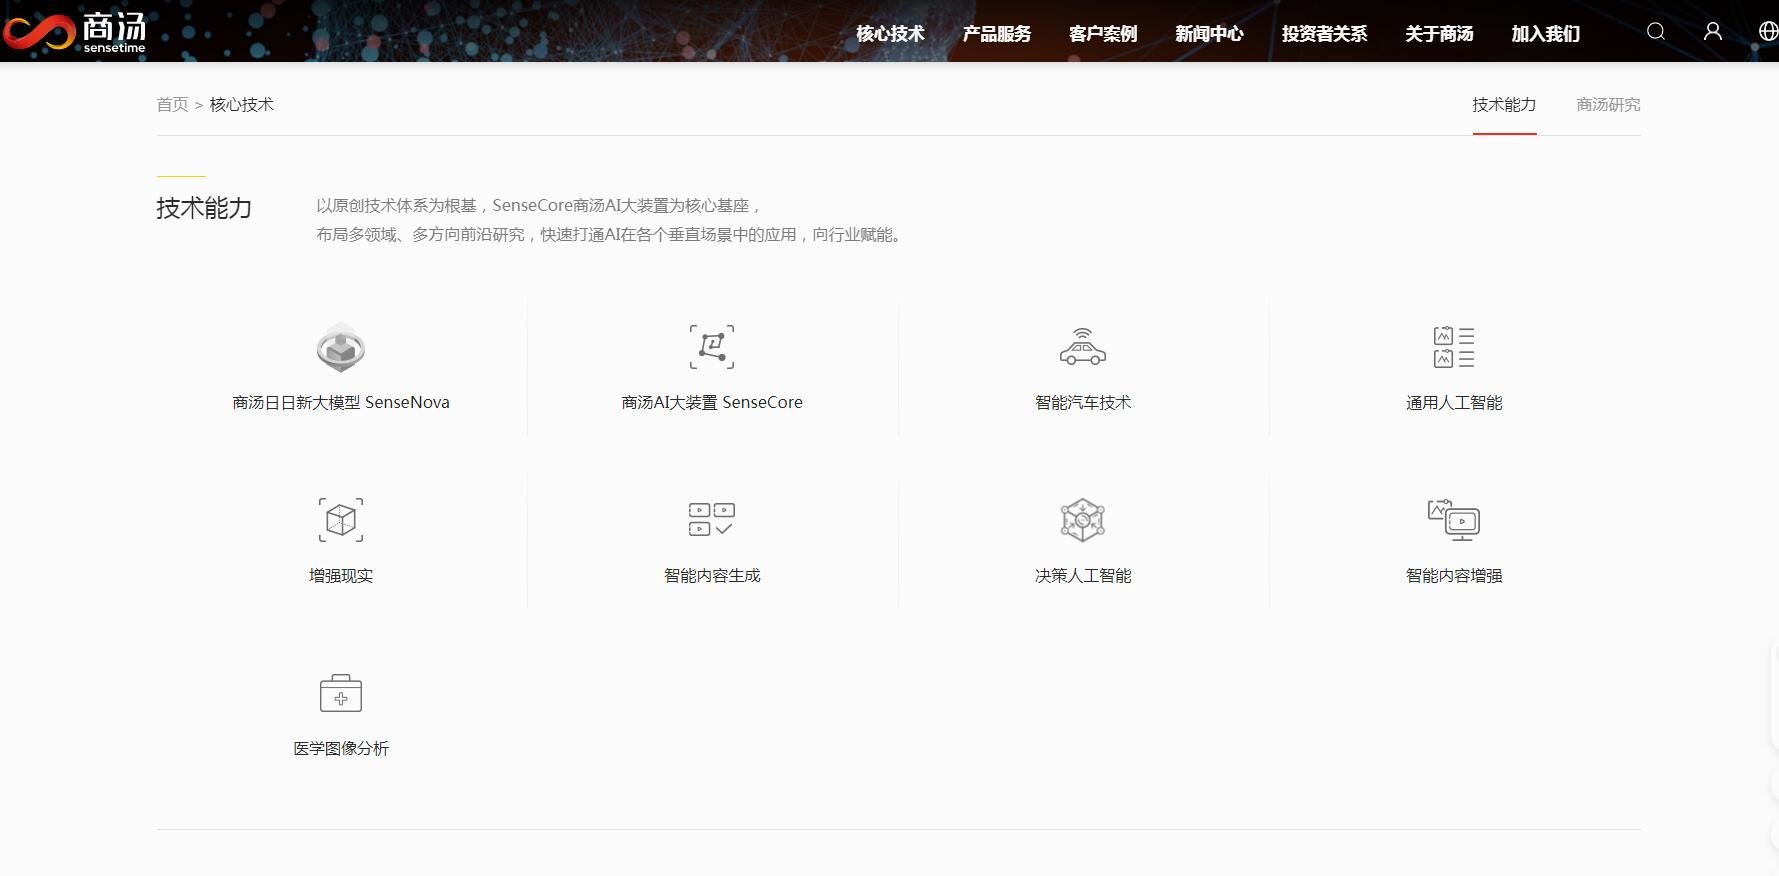Click the medical image analysis kit icon
Image resolution: width=1779 pixels, height=876 pixels.
pos(341,693)
